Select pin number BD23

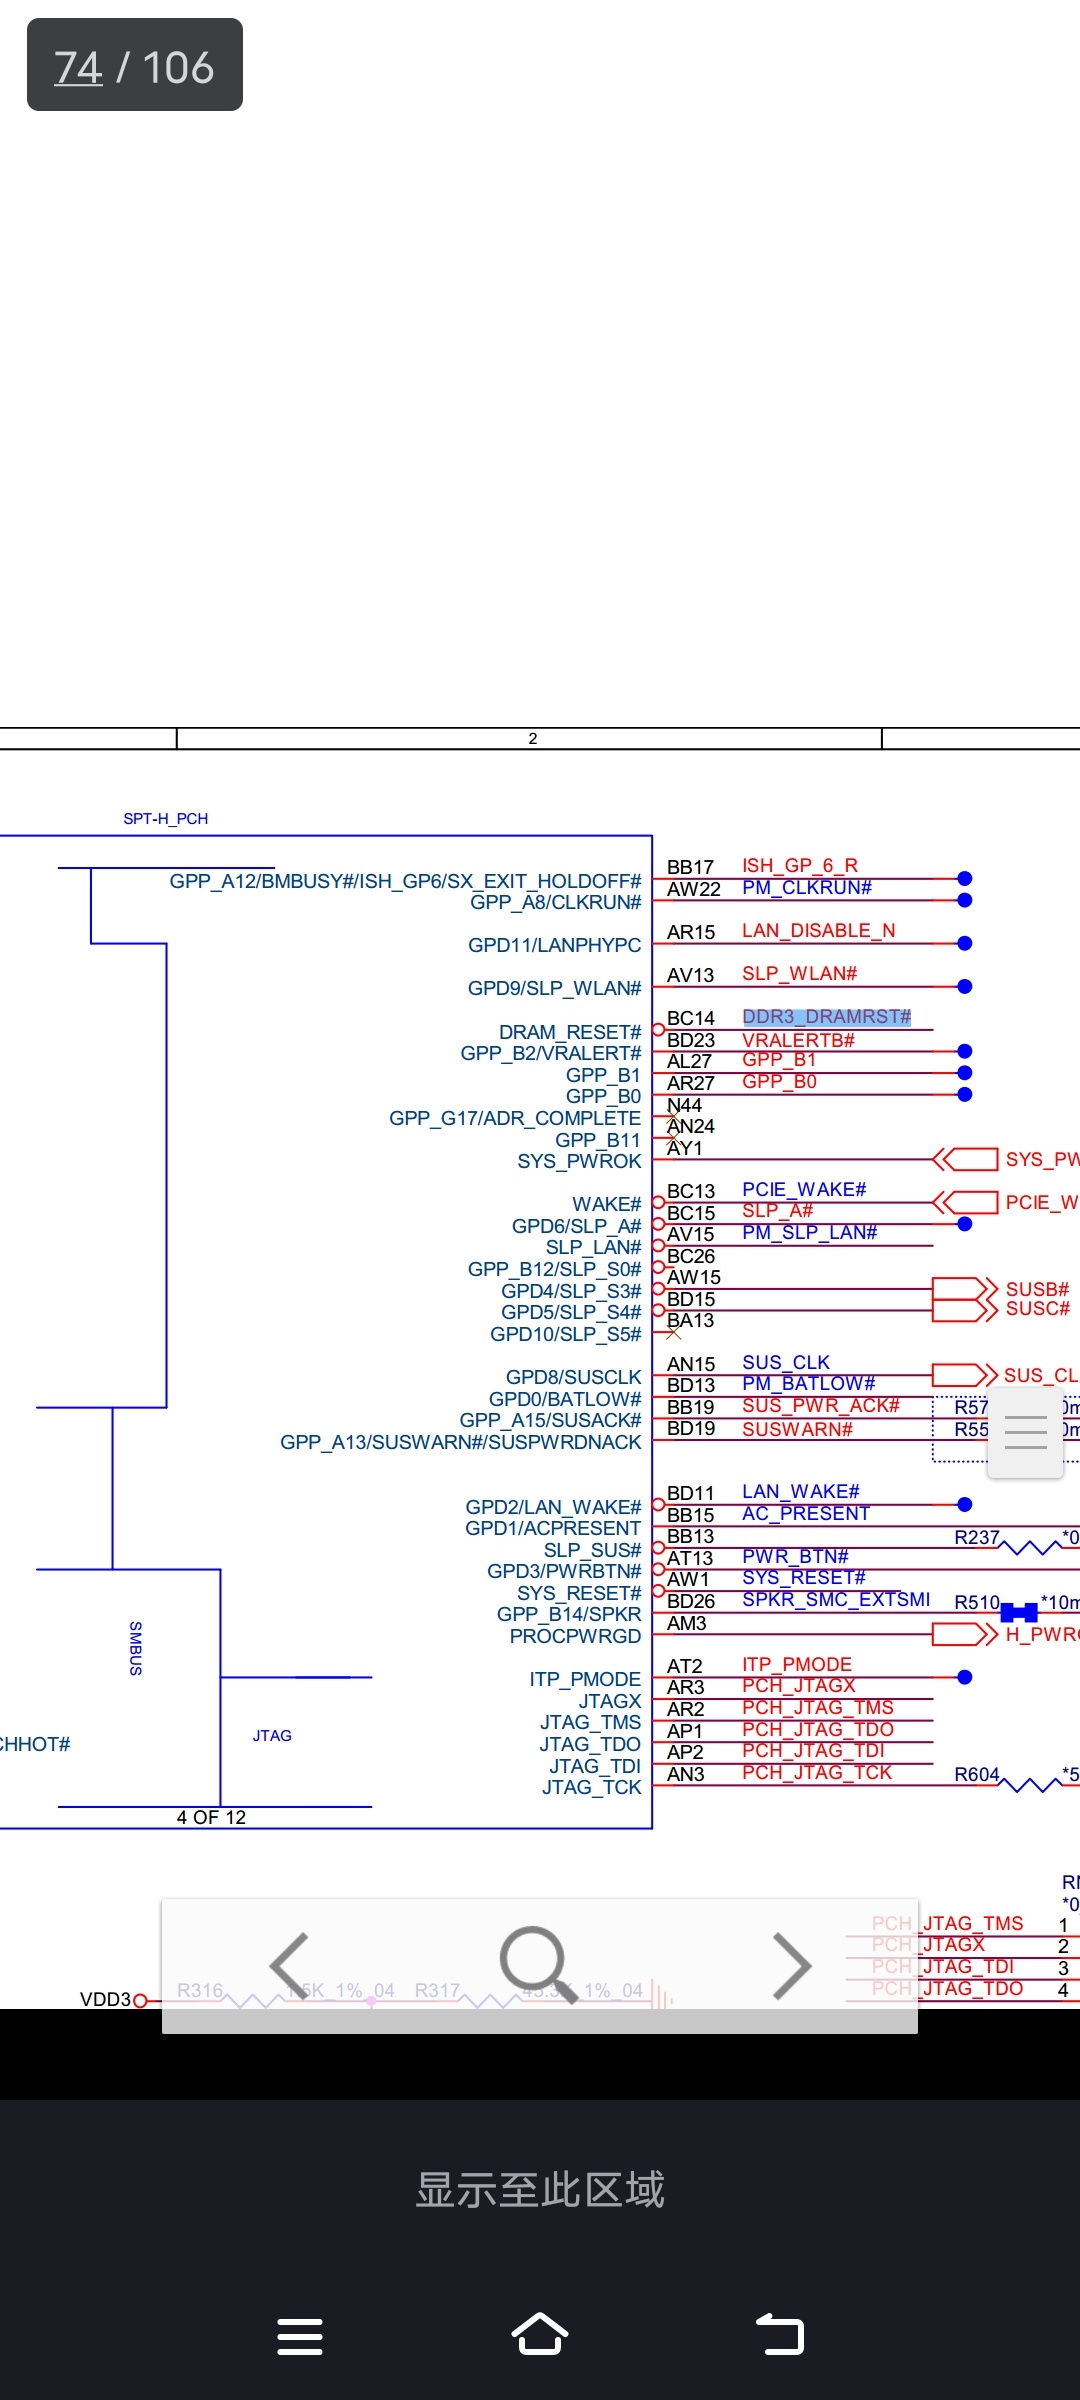(x=691, y=1040)
